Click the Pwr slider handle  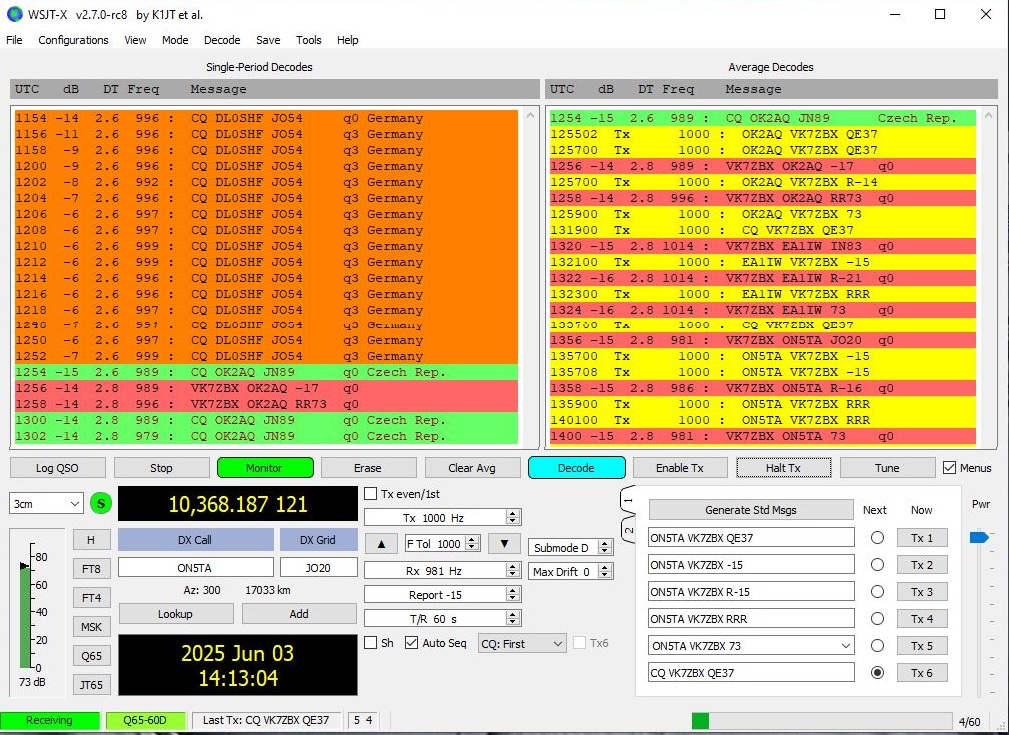tap(978, 537)
